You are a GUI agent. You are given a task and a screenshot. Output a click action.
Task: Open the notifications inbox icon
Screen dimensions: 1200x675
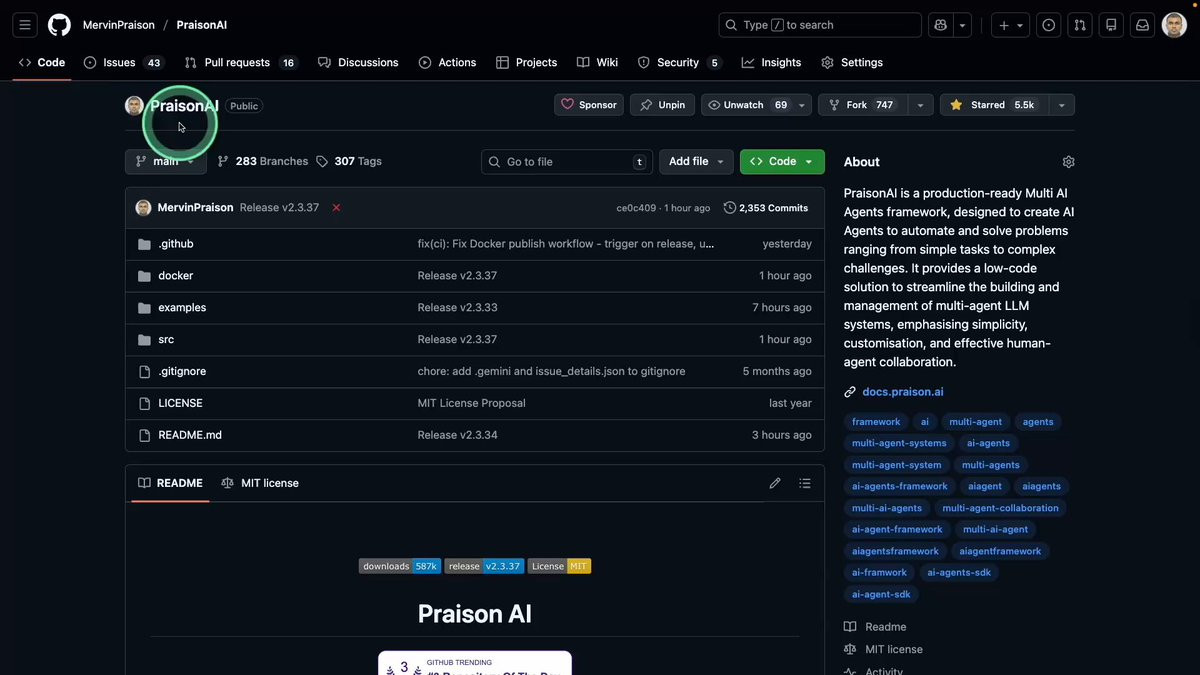[x=1142, y=25]
